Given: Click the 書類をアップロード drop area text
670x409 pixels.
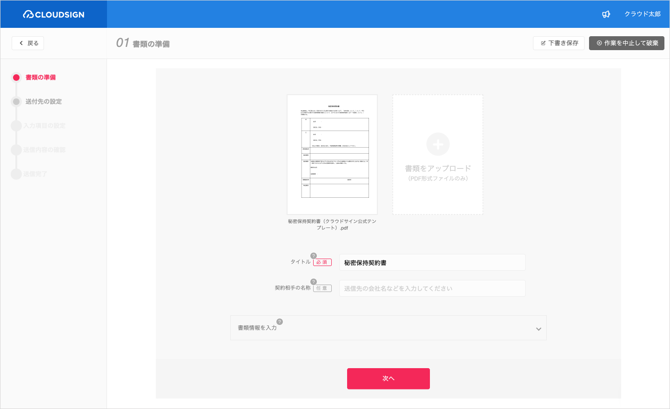Looking at the screenshot, I should [437, 169].
